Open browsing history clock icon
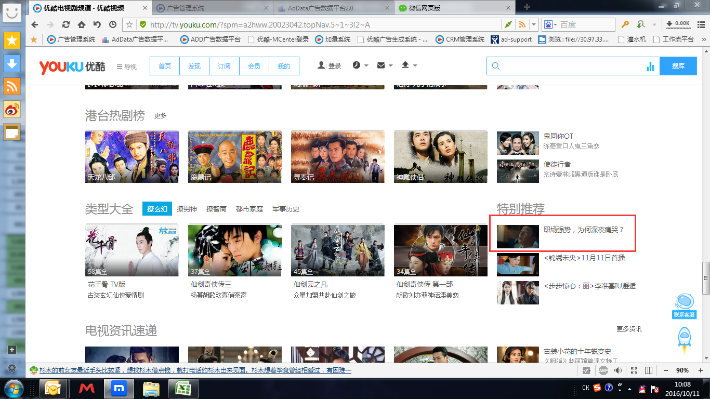Image resolution: width=710 pixels, height=399 pixels. [x=113, y=24]
